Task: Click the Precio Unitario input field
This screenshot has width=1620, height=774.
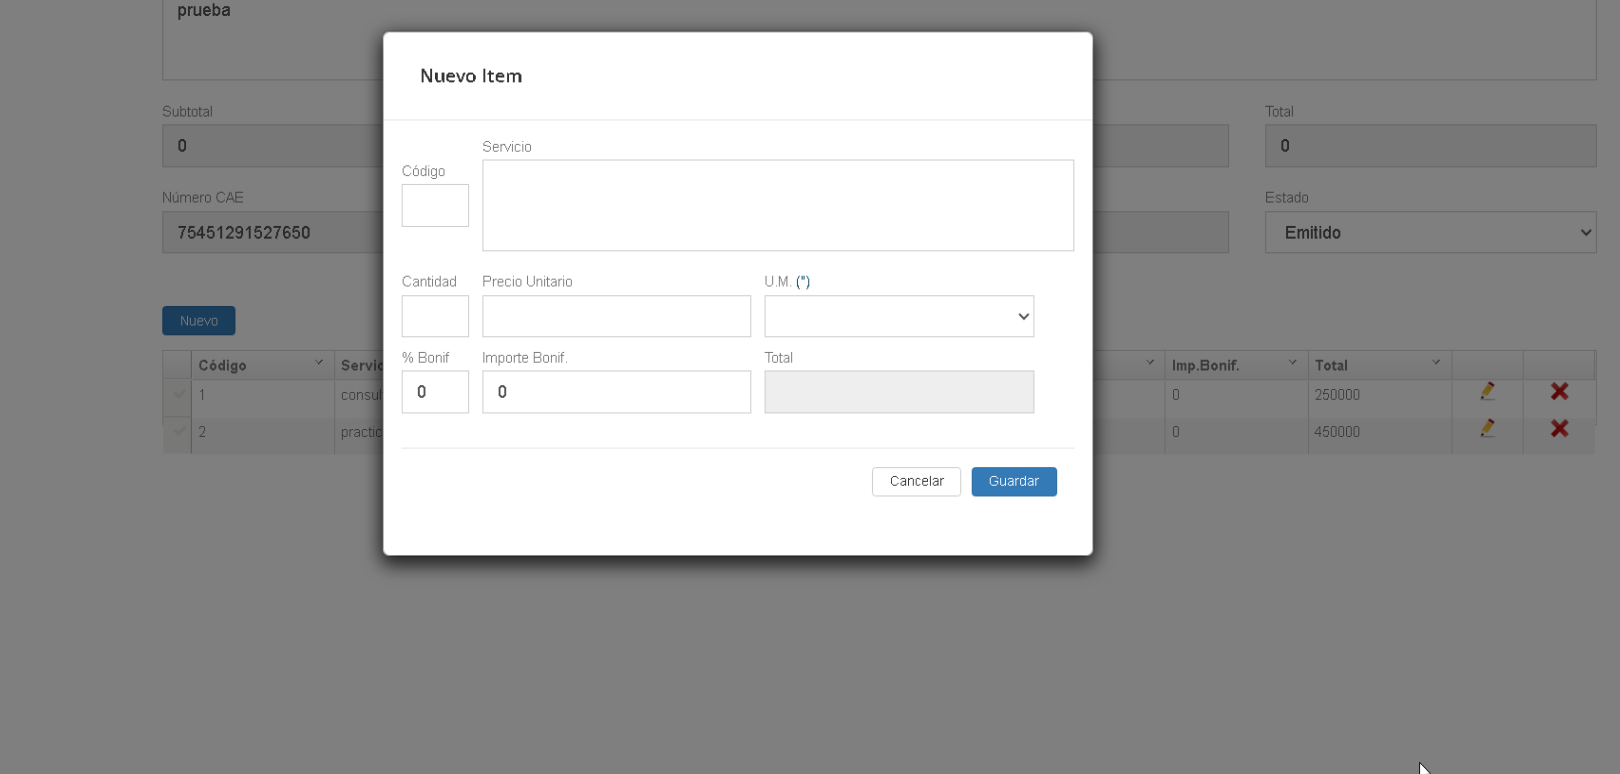Action: pos(616,316)
